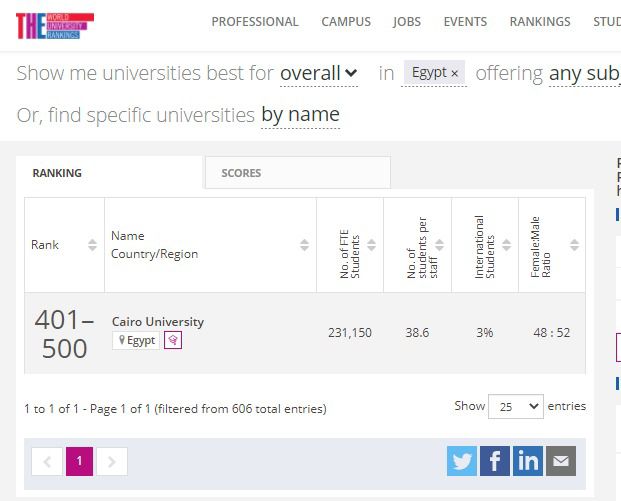Viewport: 621px width, 501px height.
Task: Open the Campus menu item
Action: (x=346, y=21)
